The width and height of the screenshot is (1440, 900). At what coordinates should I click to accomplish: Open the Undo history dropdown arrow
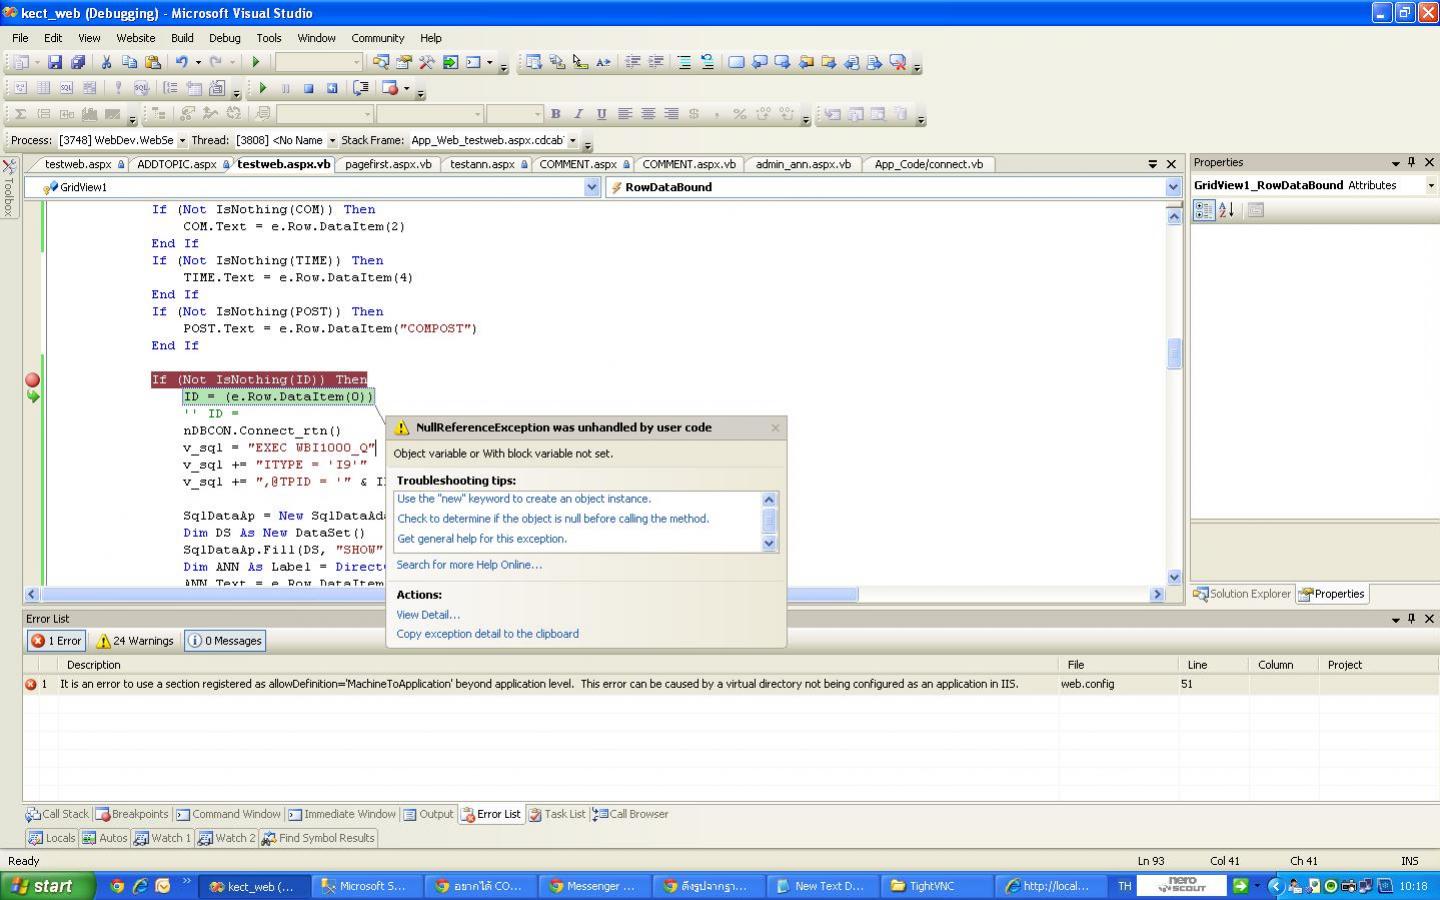(198, 62)
